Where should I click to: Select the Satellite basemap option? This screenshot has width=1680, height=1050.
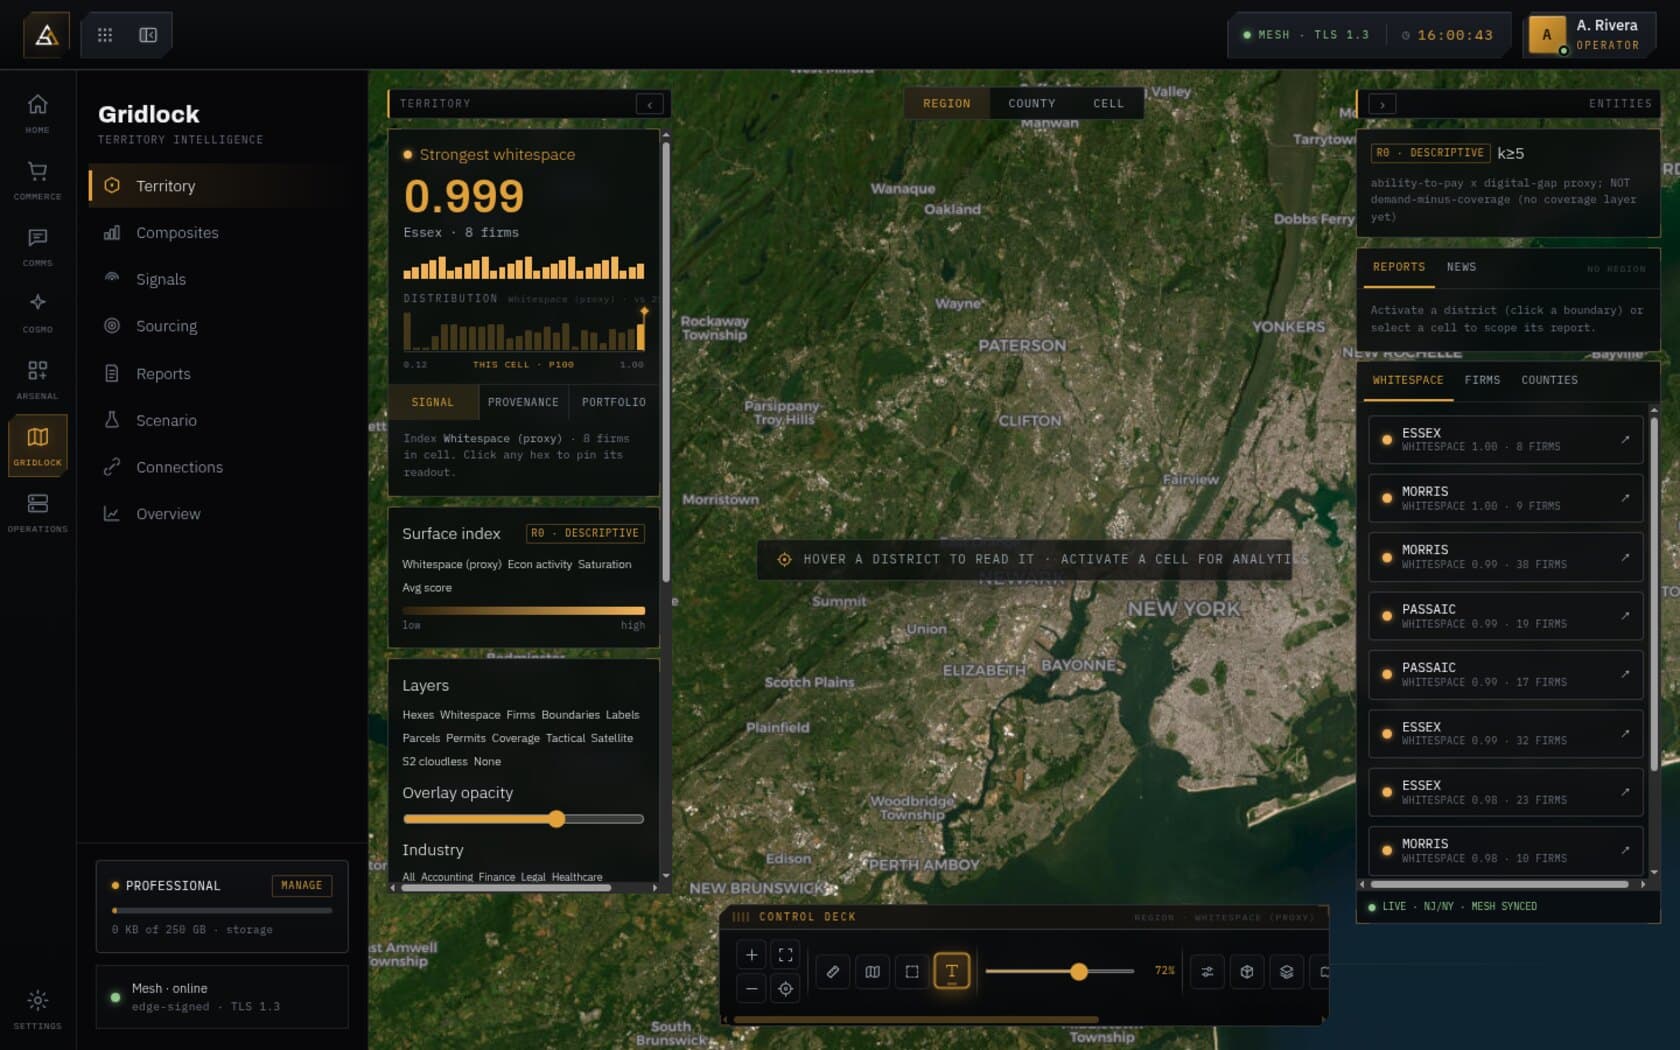pos(612,738)
